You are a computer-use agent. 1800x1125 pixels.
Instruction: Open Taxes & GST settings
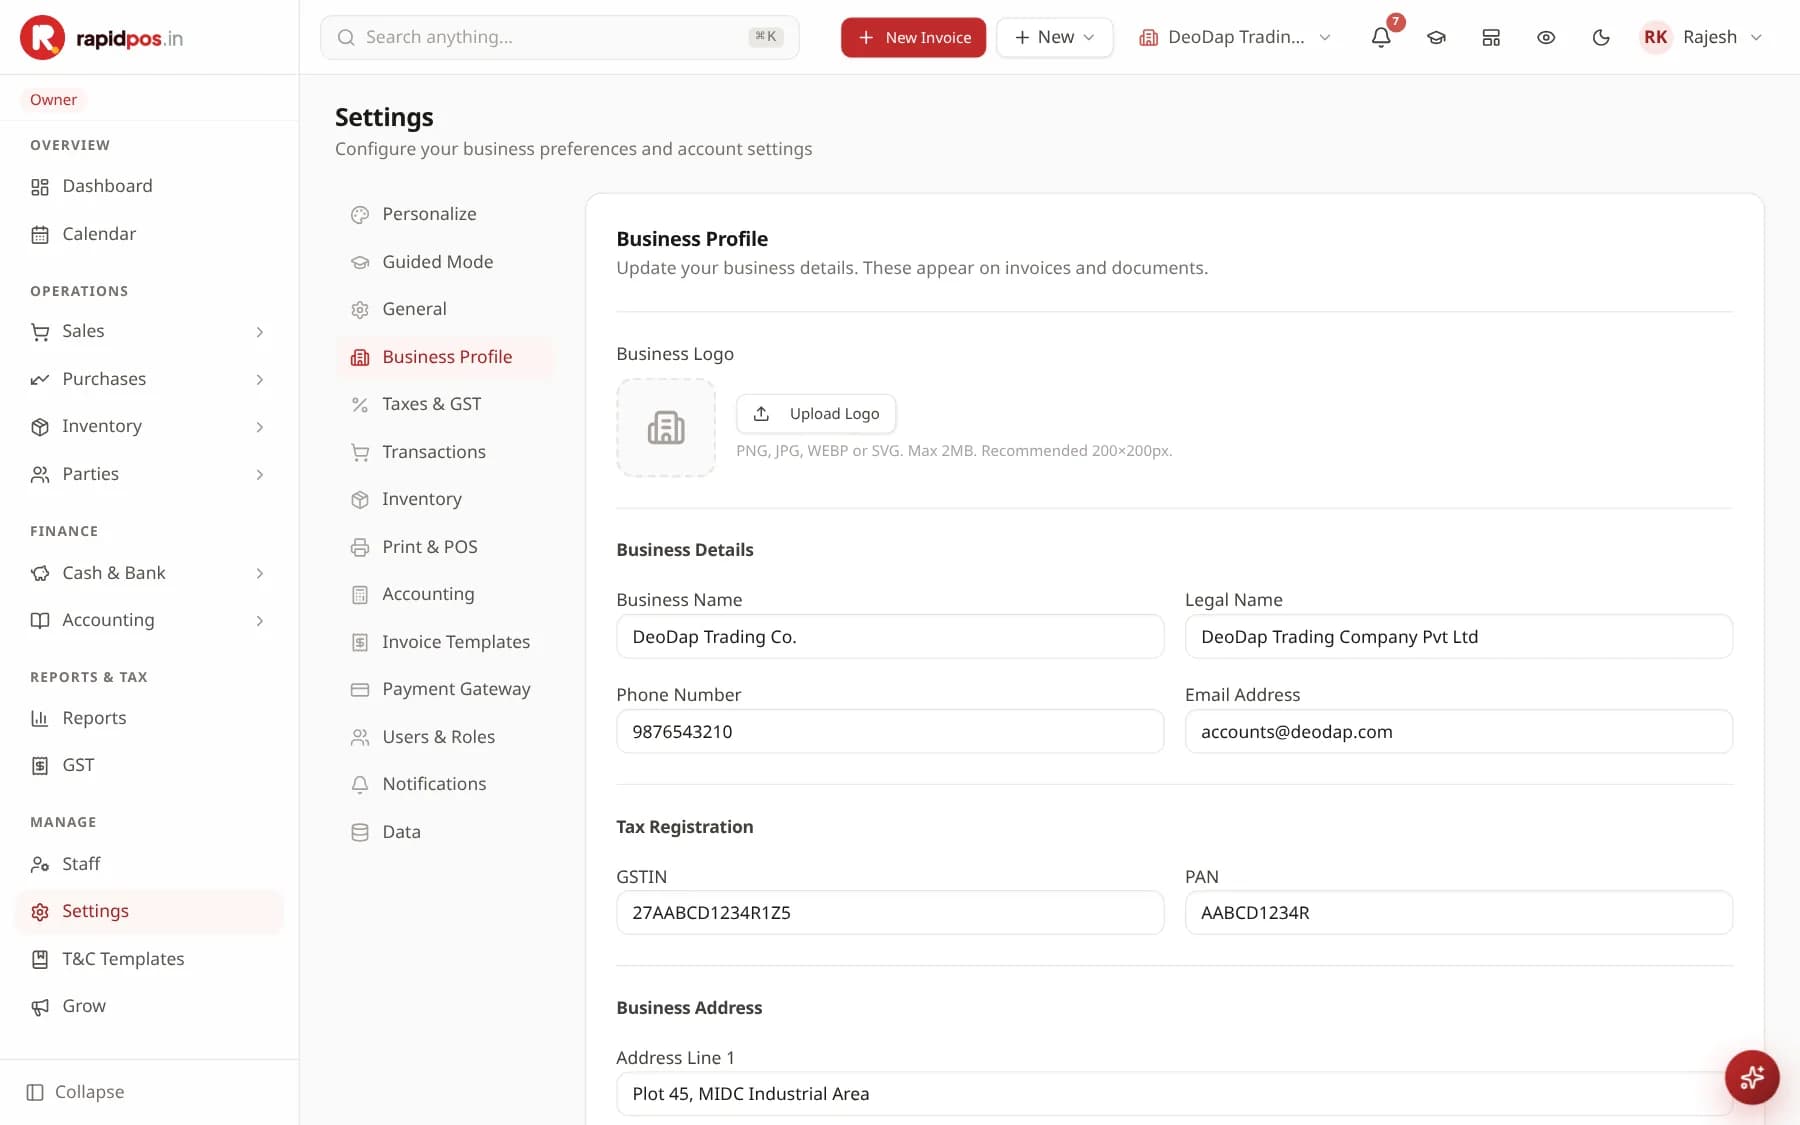(x=444, y=404)
